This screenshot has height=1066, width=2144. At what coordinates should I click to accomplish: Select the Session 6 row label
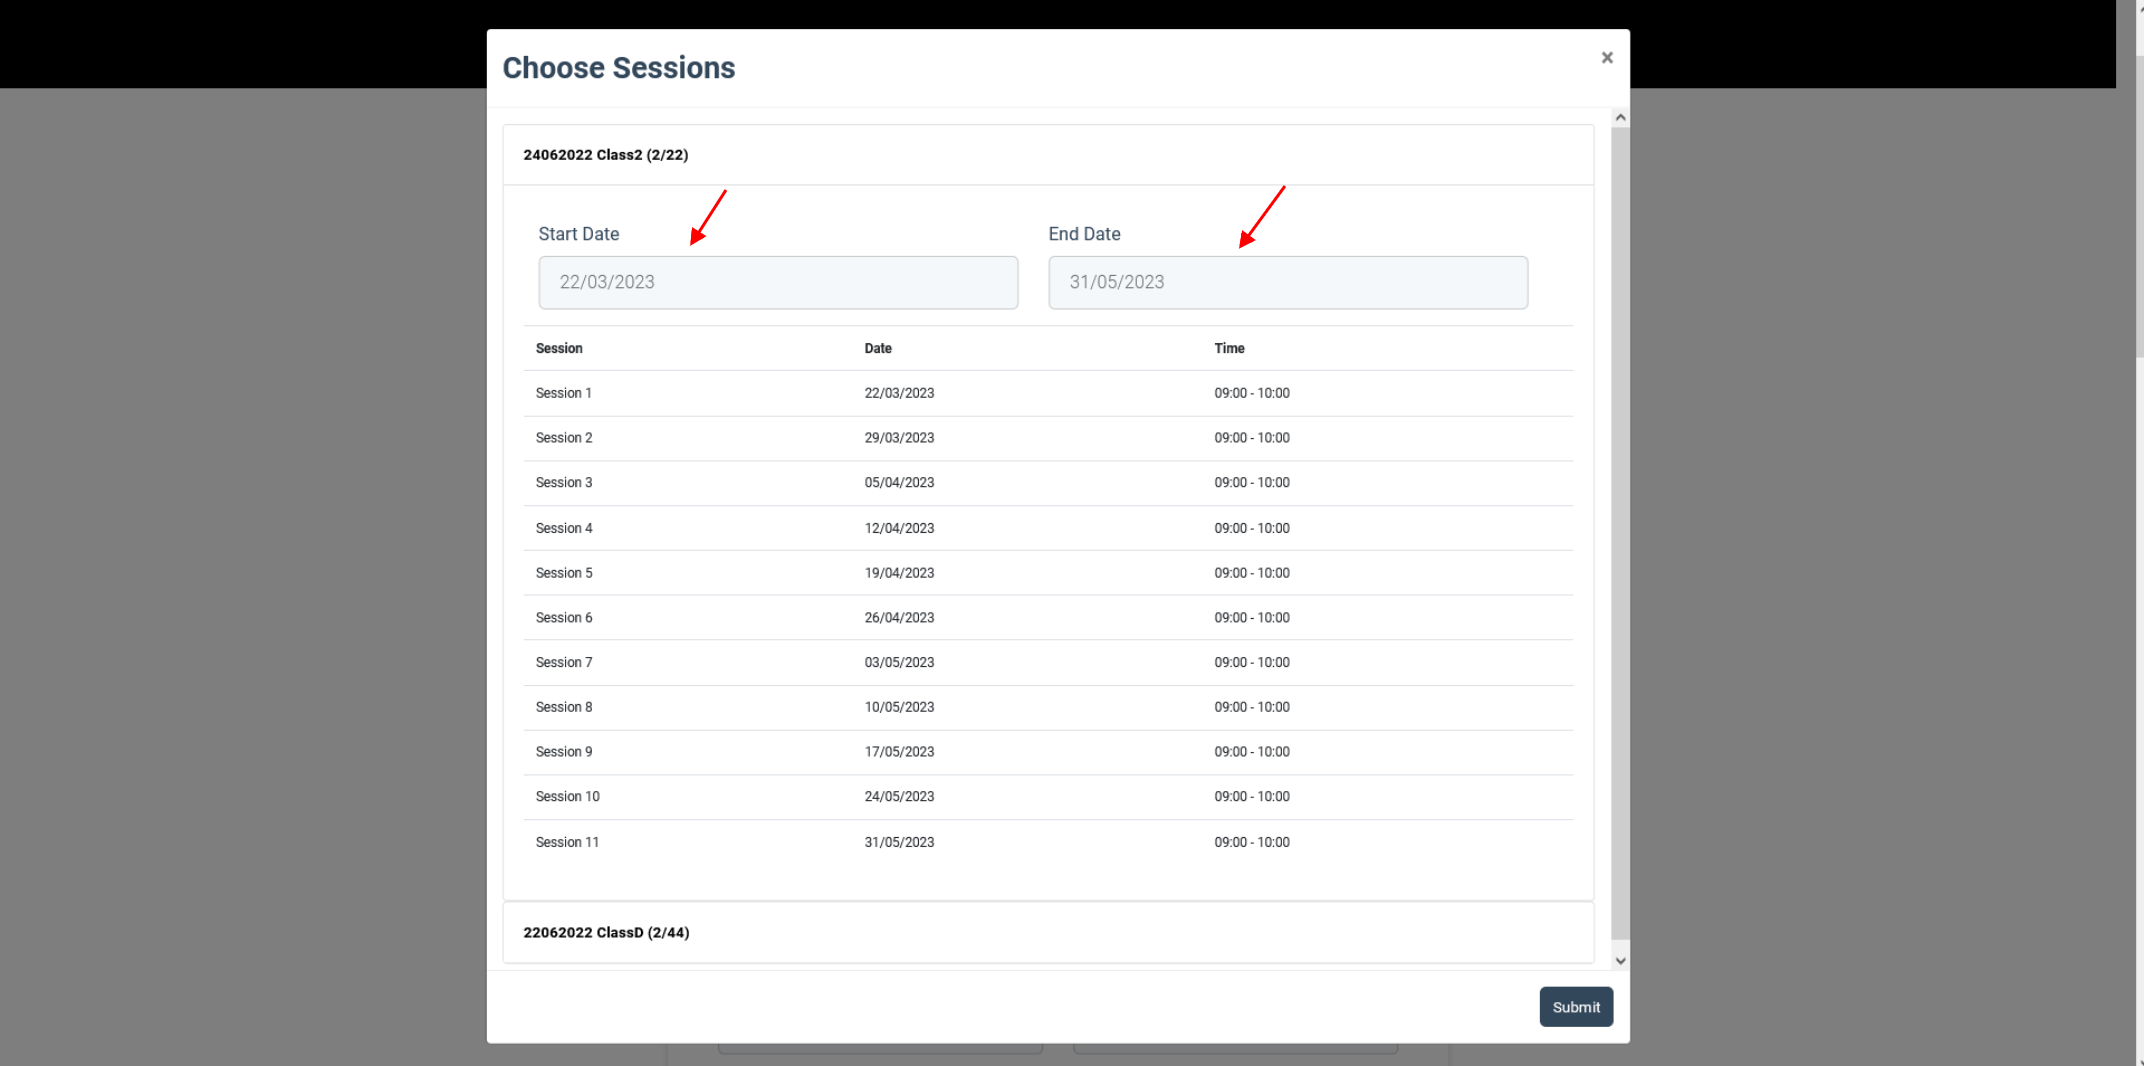[564, 618]
